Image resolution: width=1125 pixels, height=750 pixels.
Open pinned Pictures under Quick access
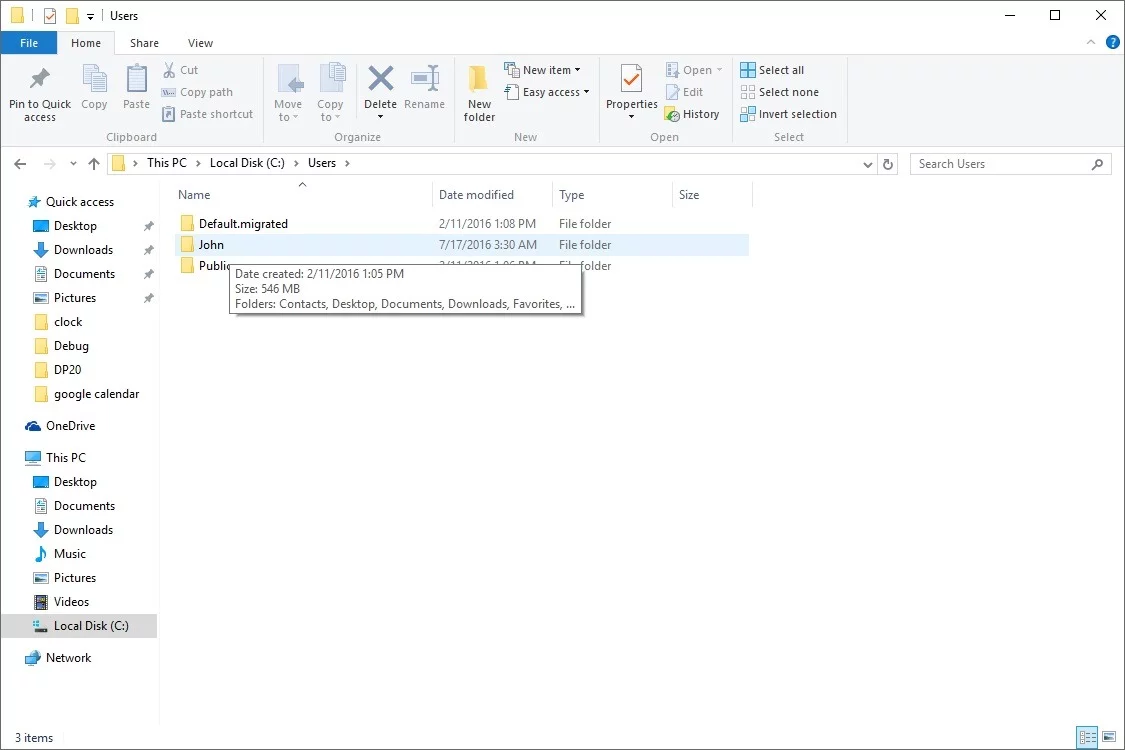click(75, 298)
